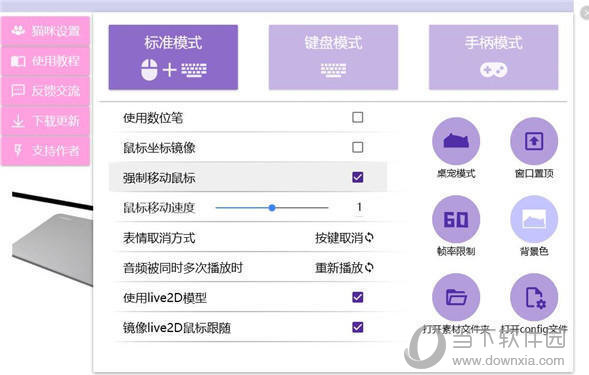Enable the 鼠标坐标镜像 checkbox
589x375 pixels.
coord(358,147)
